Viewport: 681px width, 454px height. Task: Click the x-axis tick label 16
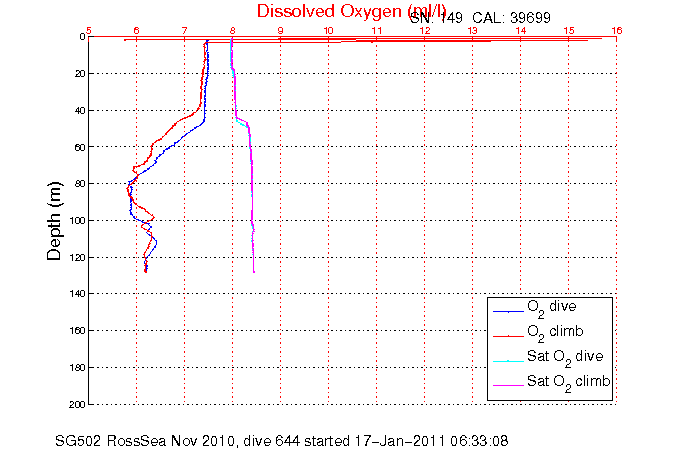click(617, 30)
